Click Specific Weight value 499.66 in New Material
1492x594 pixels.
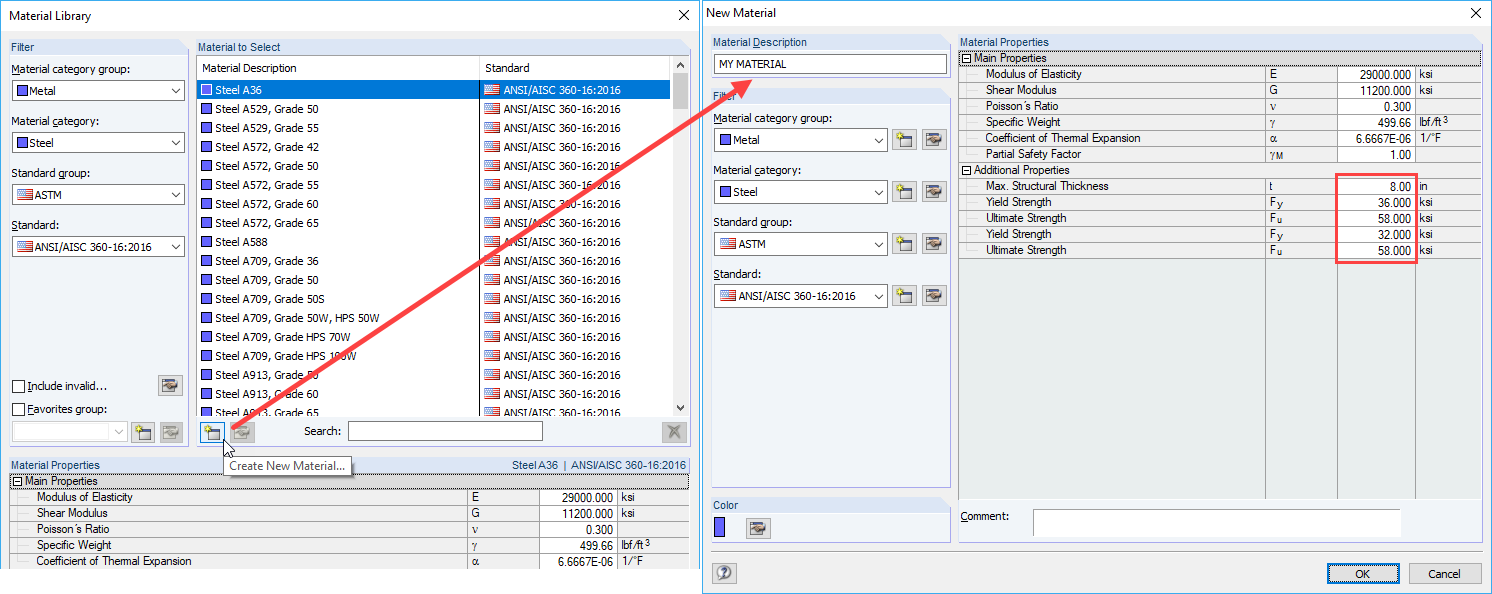(x=1376, y=122)
